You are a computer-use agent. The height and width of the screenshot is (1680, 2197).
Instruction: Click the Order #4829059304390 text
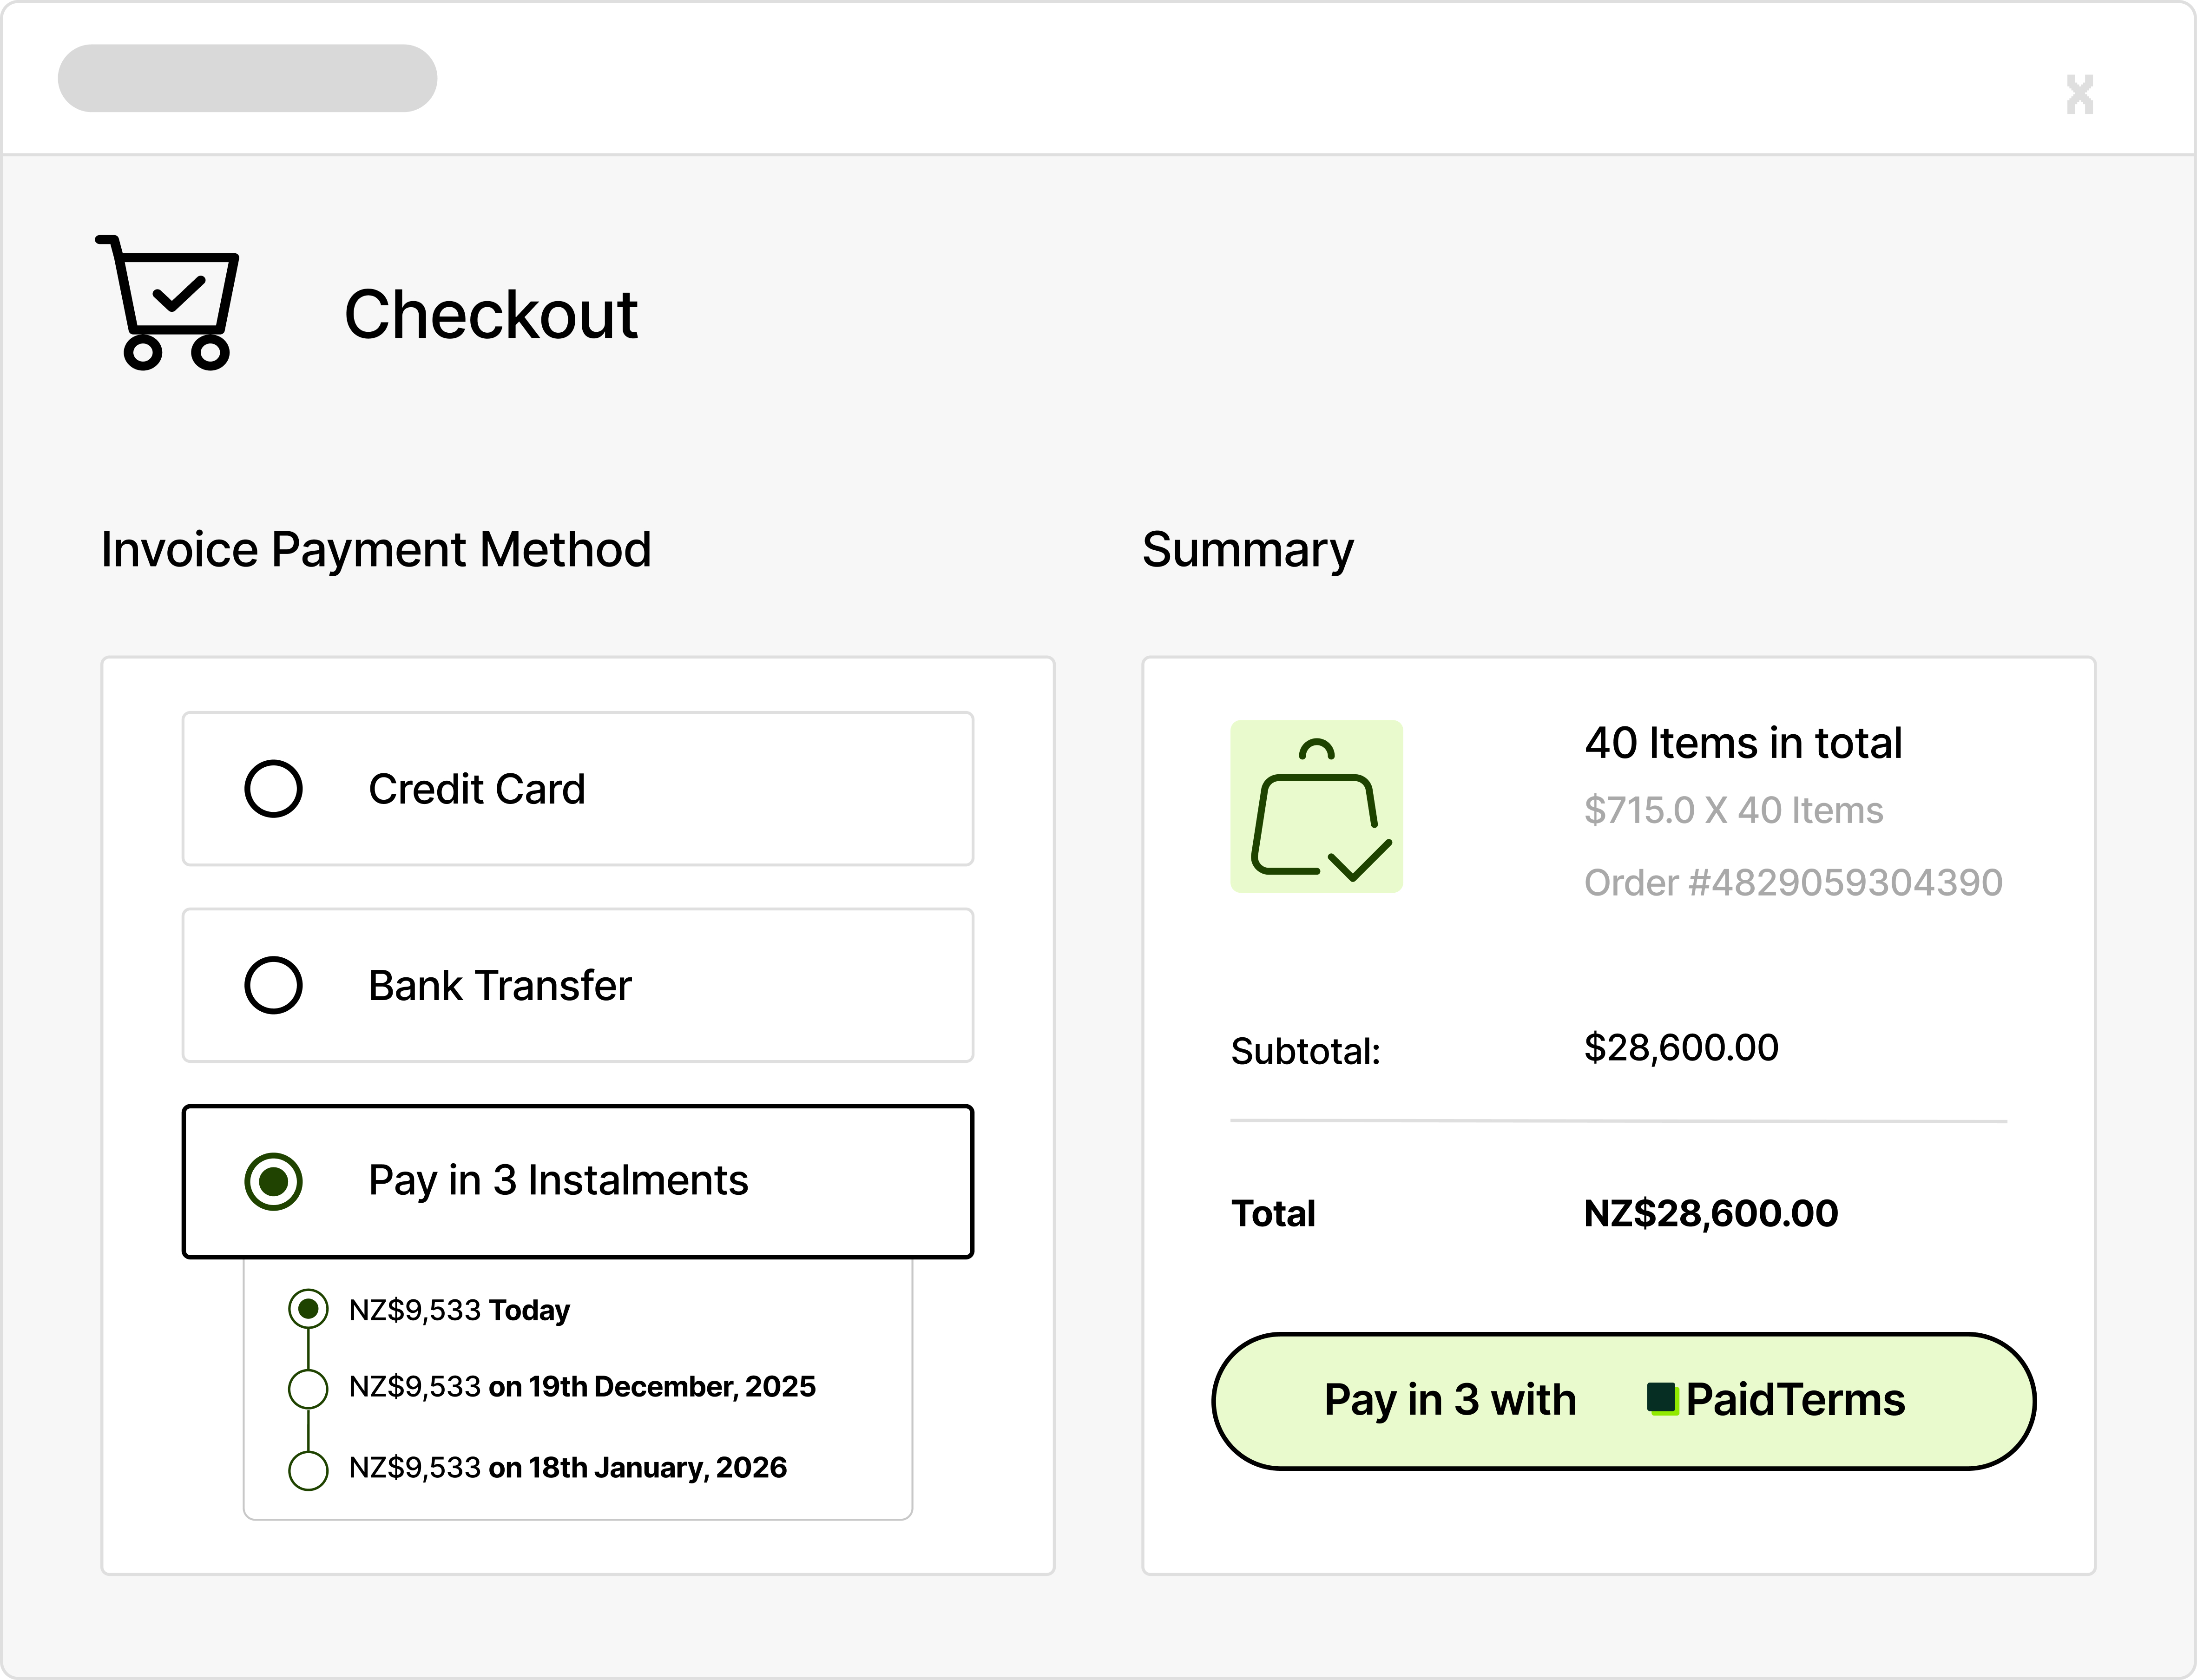(1793, 882)
